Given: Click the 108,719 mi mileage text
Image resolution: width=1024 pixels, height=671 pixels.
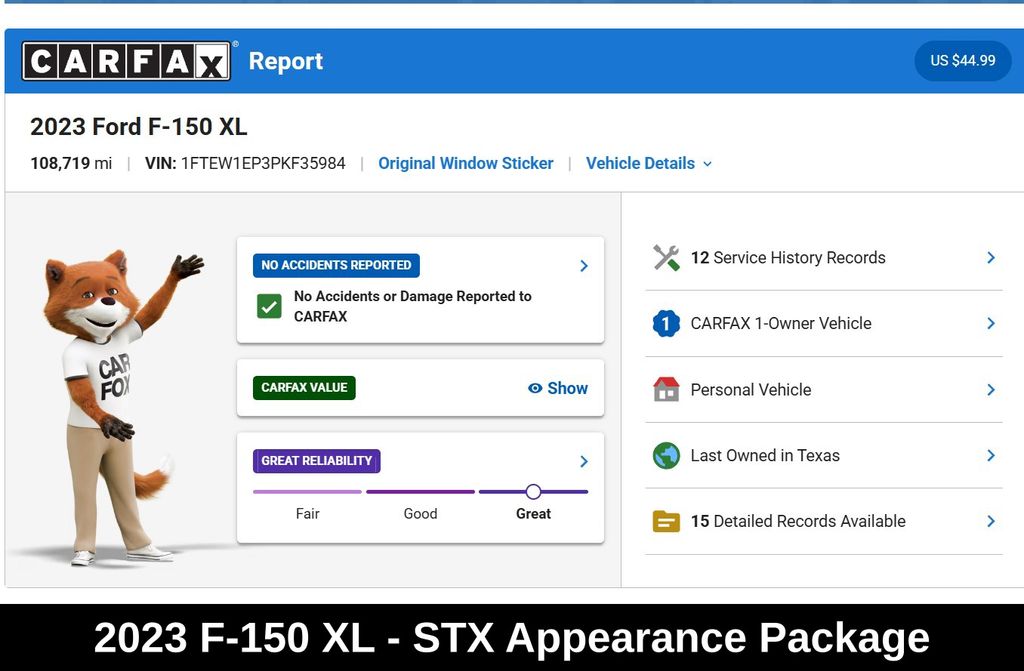Looking at the screenshot, I should point(71,163).
